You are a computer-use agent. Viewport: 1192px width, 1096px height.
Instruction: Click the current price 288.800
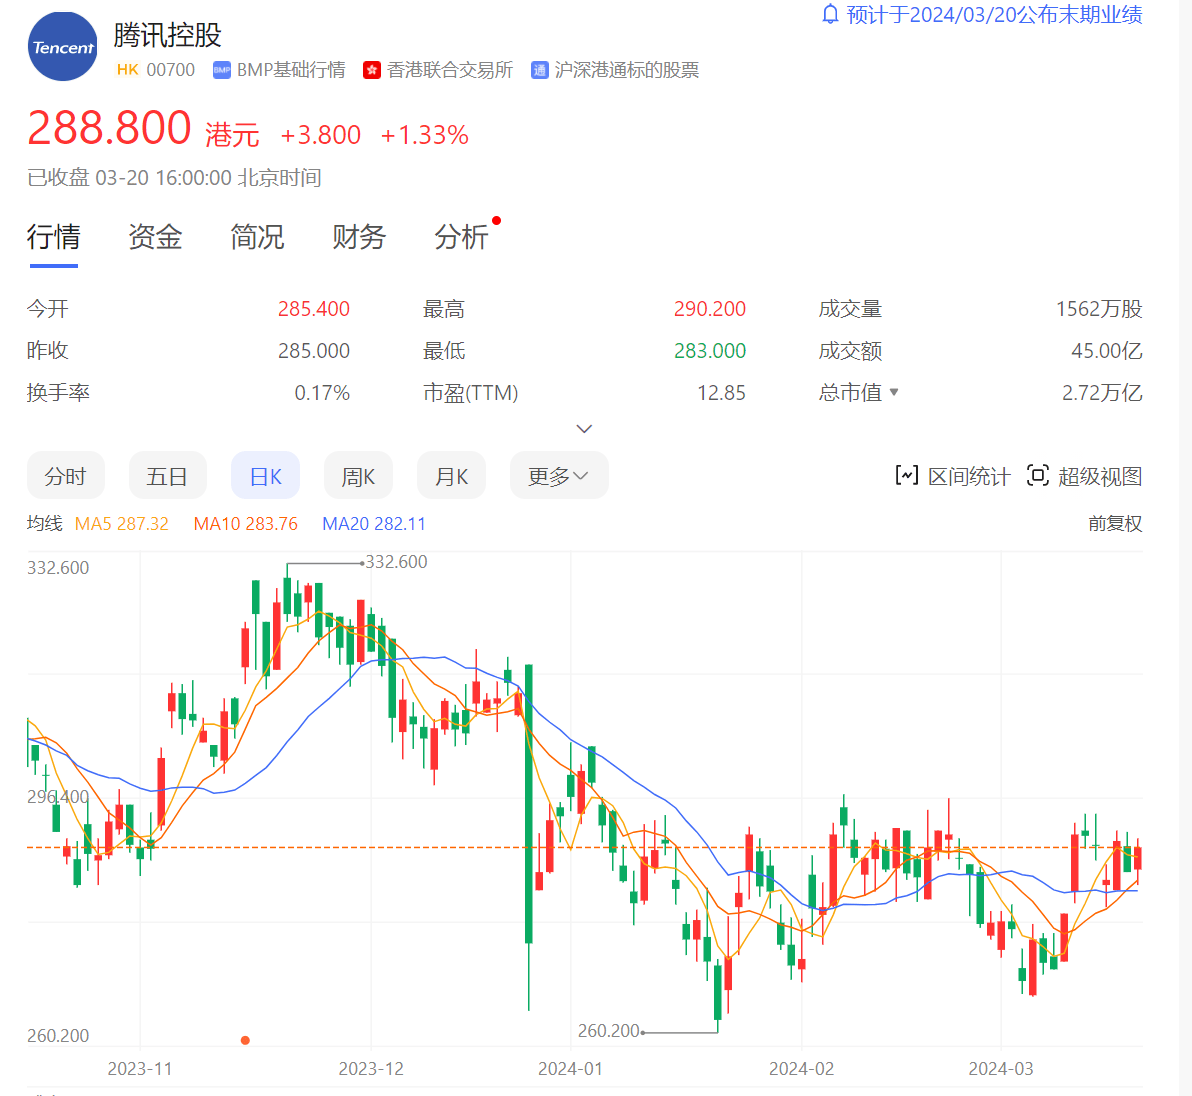click(109, 128)
